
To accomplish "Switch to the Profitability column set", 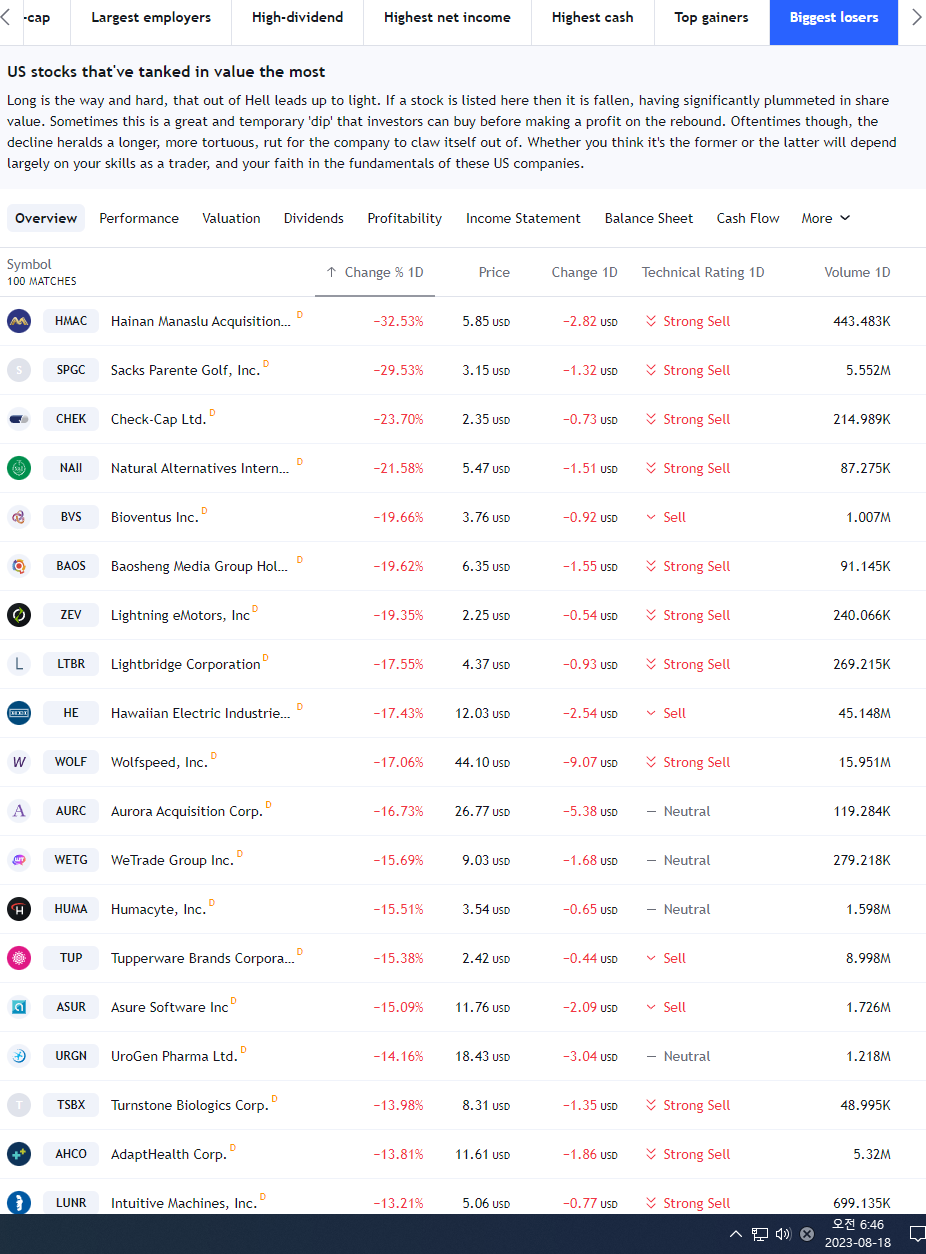I will tap(404, 218).
